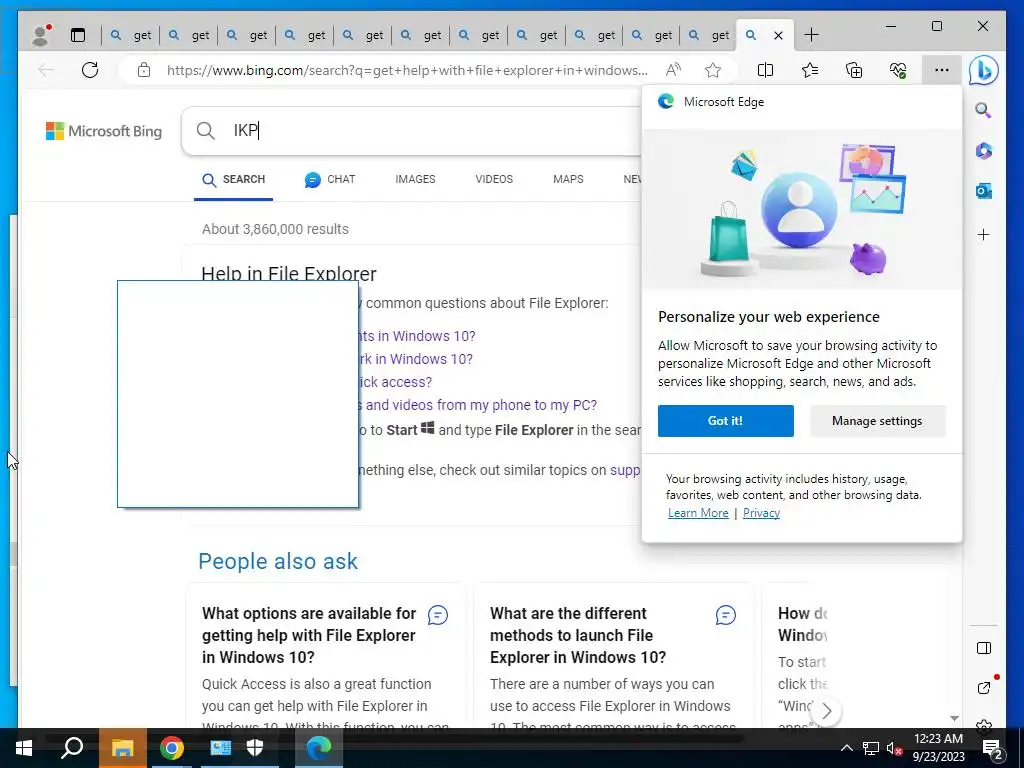The width and height of the screenshot is (1024, 768).
Task: Open the Bing Chat sidebar button
Action: point(984,70)
